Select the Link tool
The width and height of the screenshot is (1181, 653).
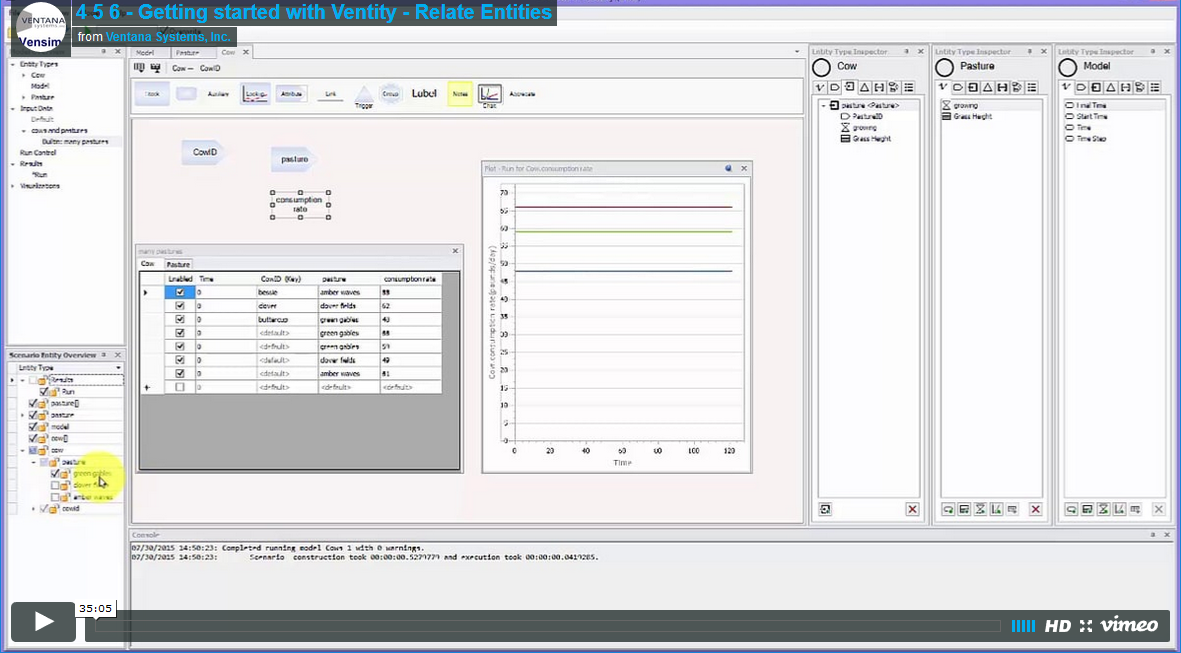point(330,95)
